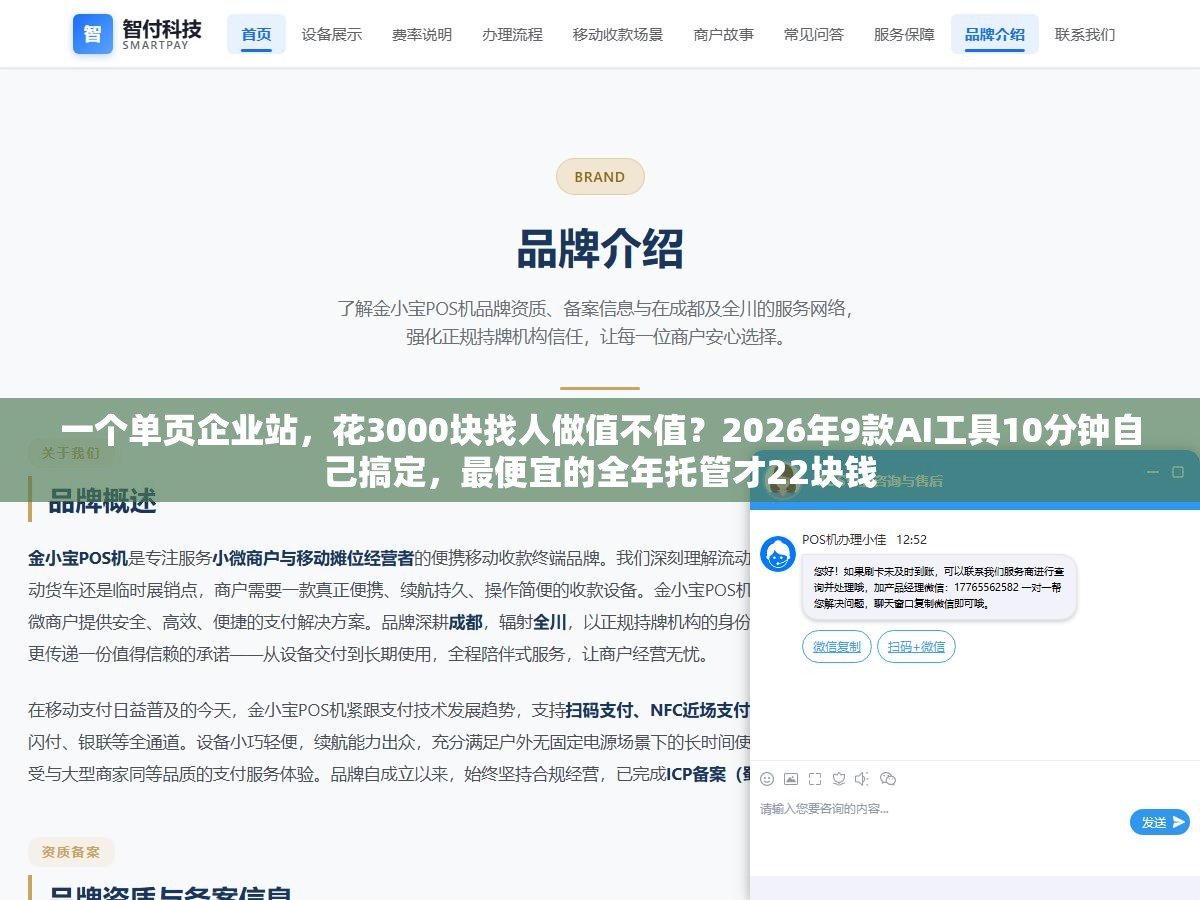Click the 微信复制 button in the chat
Screen dimensions: 1200x900
pyautogui.click(x=837, y=647)
